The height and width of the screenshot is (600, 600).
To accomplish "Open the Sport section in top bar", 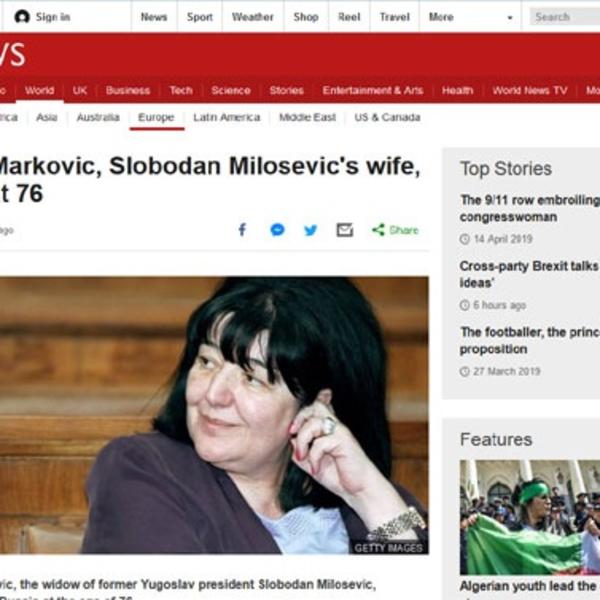I will (x=199, y=17).
